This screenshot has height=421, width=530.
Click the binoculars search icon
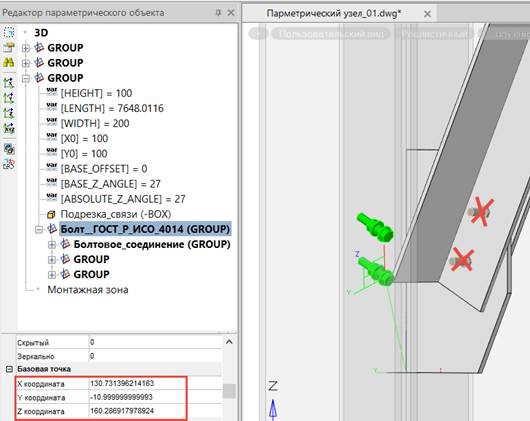pos(9,63)
